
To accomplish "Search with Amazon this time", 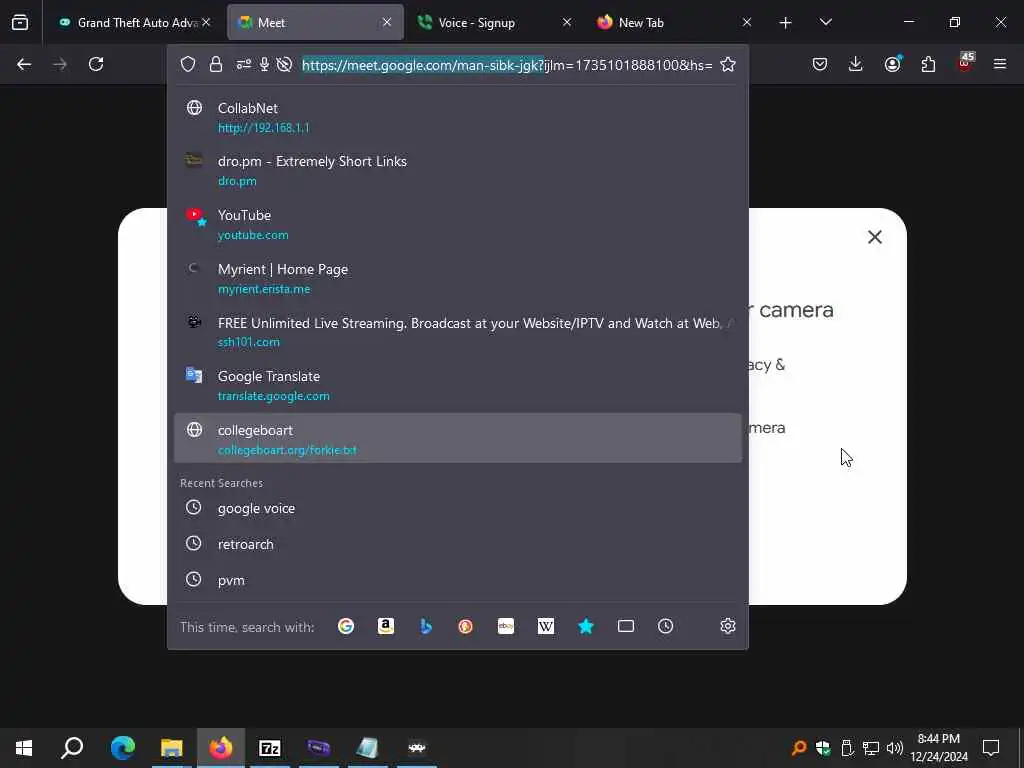I will (x=386, y=626).
